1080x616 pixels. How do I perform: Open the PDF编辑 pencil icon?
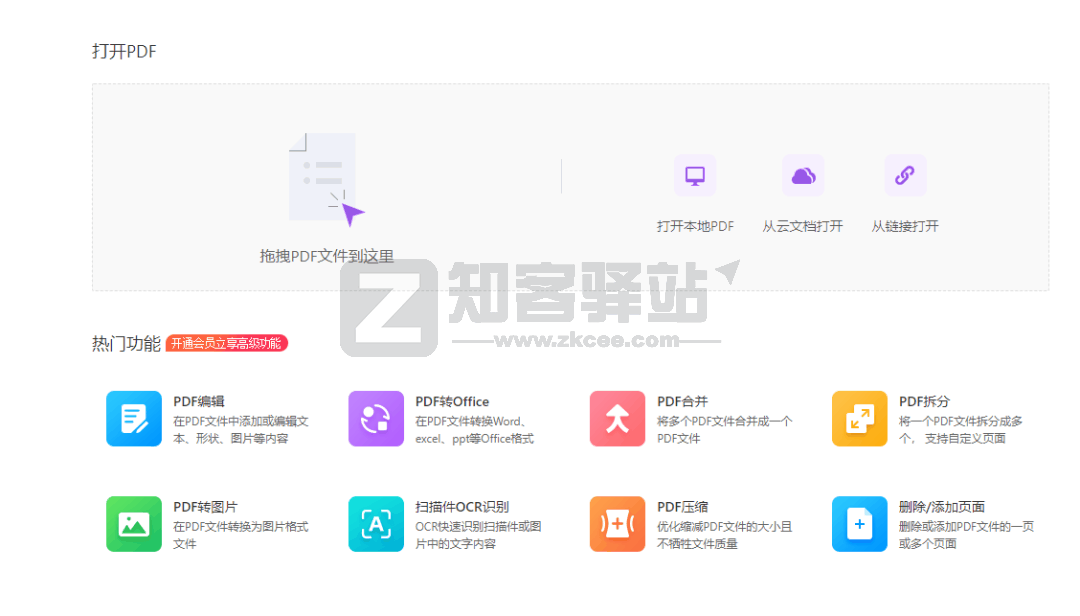pos(134,419)
